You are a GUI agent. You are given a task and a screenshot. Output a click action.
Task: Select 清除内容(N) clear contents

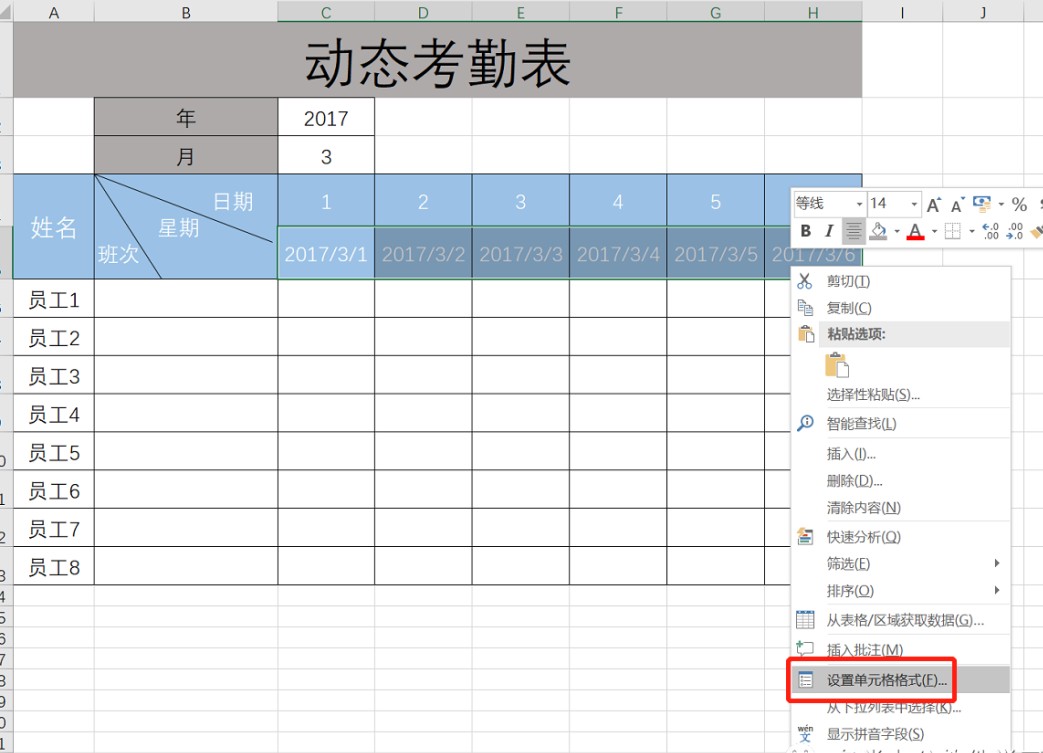click(902, 508)
